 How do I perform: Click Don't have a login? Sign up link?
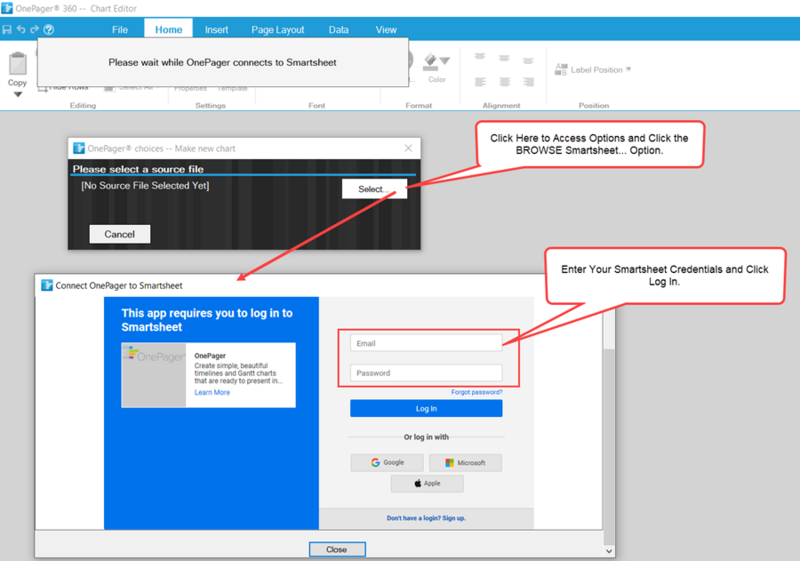[426, 518]
